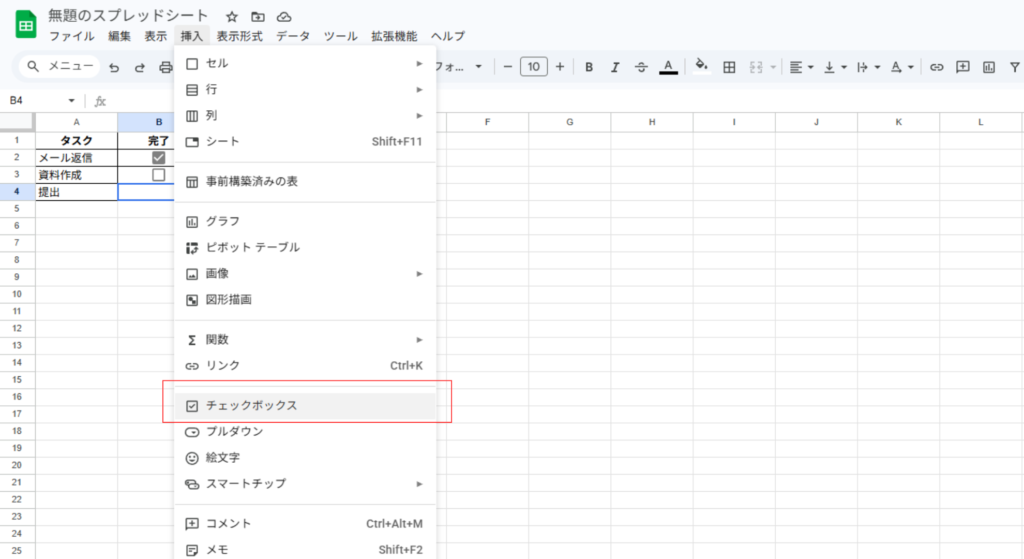Viewport: 1024px width, 559px height.
Task: Open the ヘルプ menu
Action: click(448, 36)
